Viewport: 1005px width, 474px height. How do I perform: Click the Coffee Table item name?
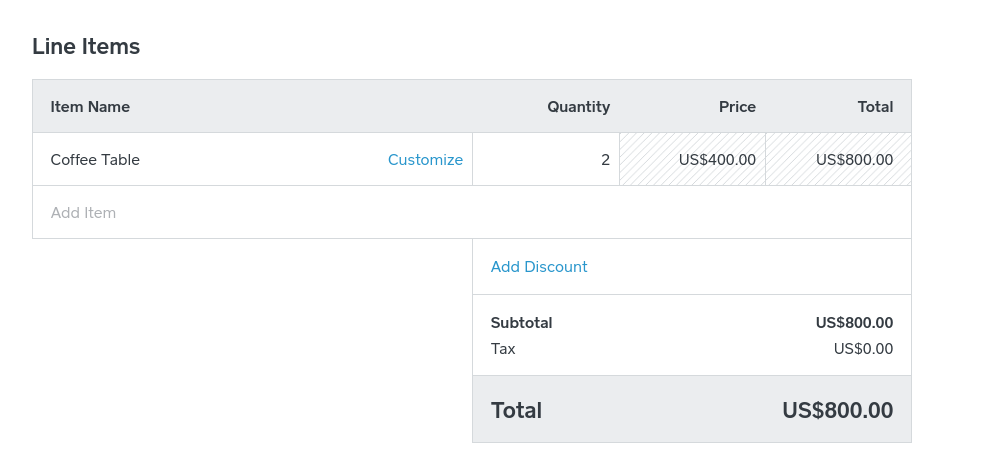(95, 160)
